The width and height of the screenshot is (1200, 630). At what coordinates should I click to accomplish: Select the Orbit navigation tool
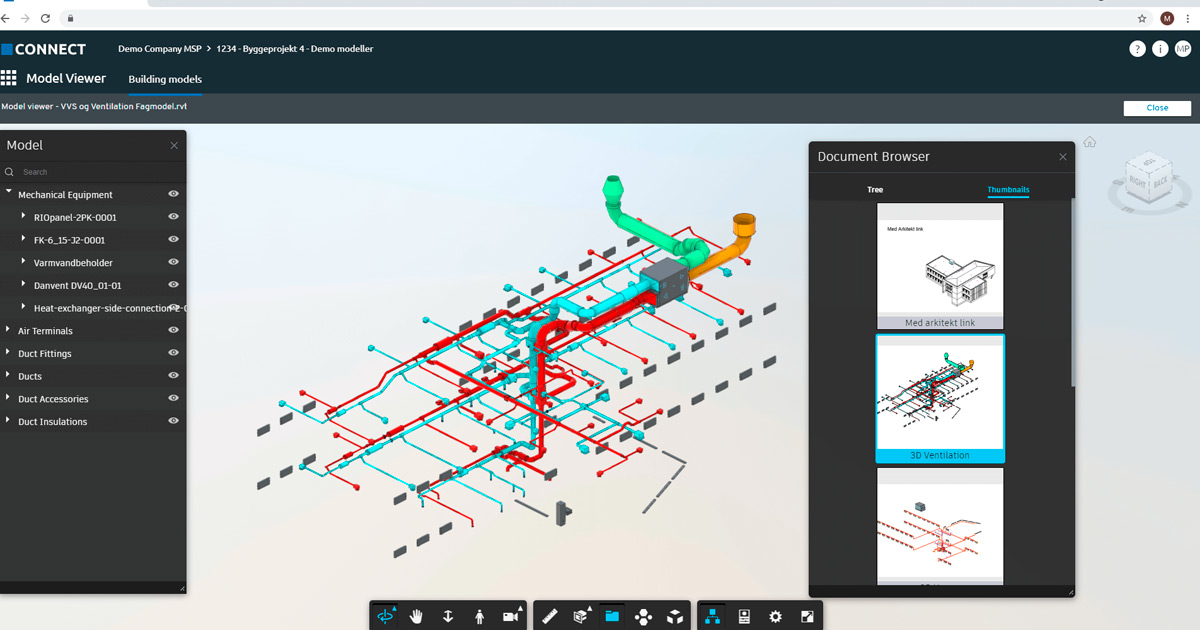click(386, 616)
